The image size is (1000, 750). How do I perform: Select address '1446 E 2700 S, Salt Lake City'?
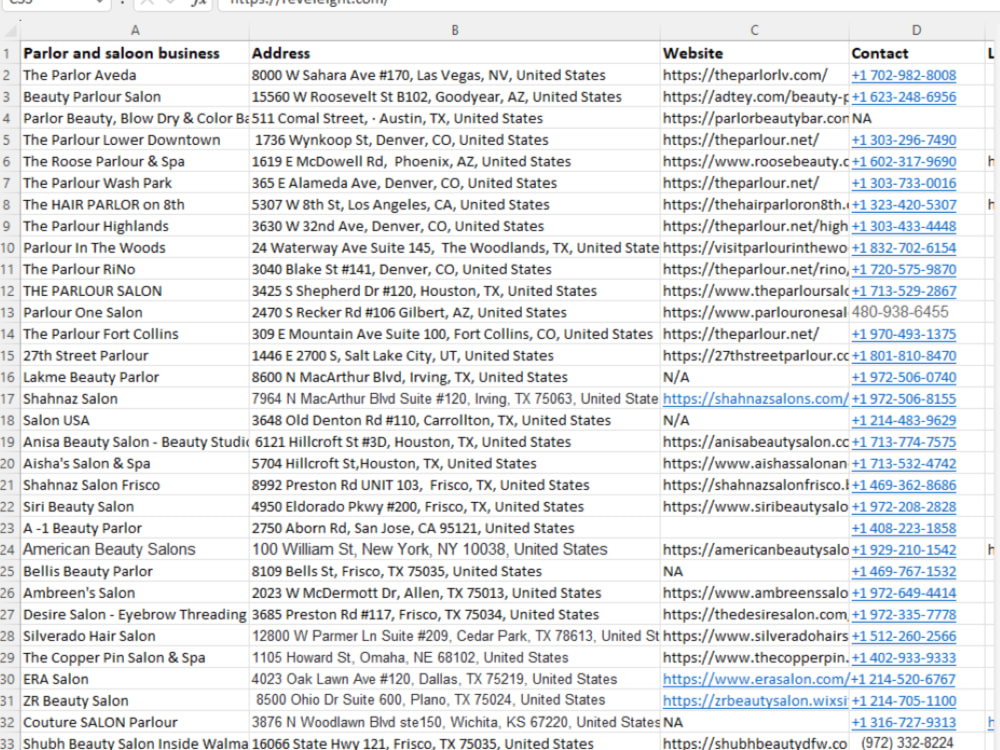click(455, 356)
